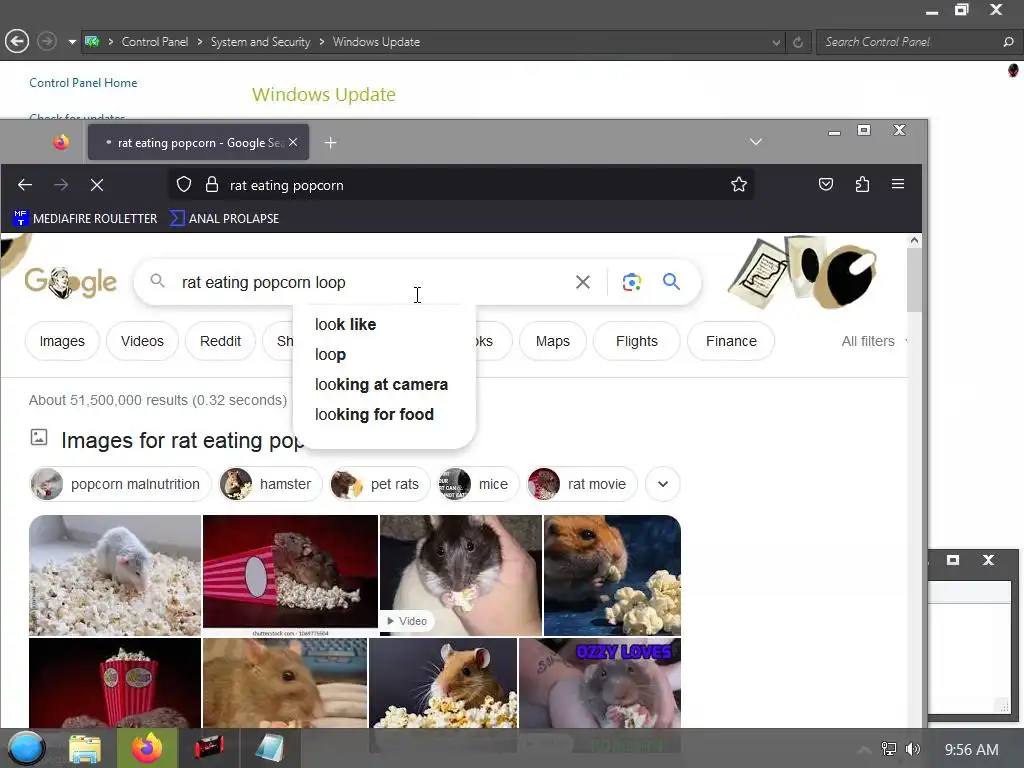Expand more image chips arrow
The image size is (1024, 768).
coord(663,484)
